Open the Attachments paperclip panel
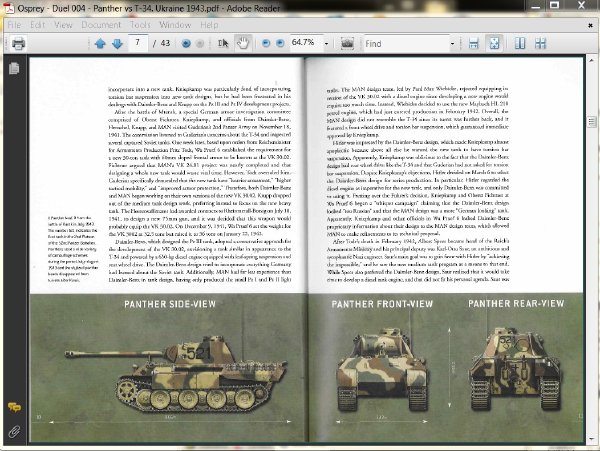The width and height of the screenshot is (600, 451). click(14, 431)
